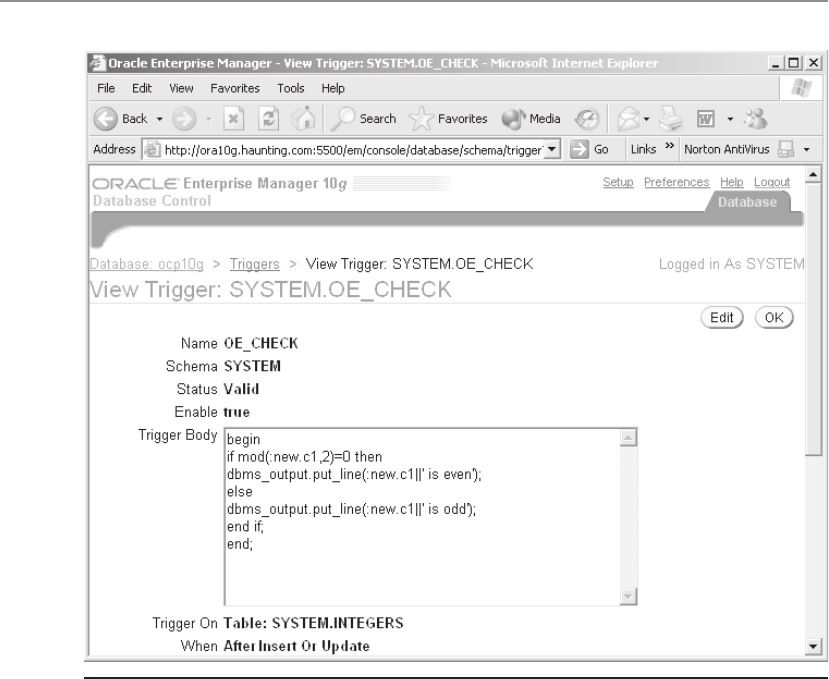
Task: Expand the Word edit dropdown arrow
Action: [730, 119]
